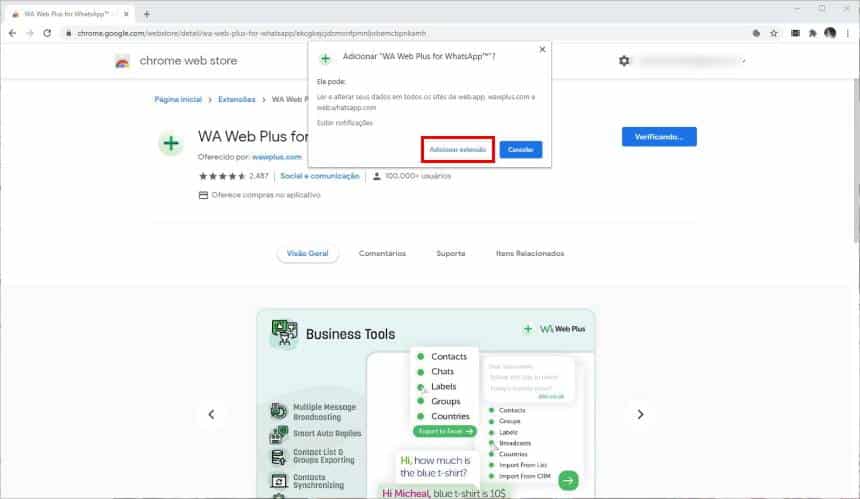Viewport: 860px width, 499px height.
Task: Show next screenshot with right arrow
Action: [x=640, y=415]
